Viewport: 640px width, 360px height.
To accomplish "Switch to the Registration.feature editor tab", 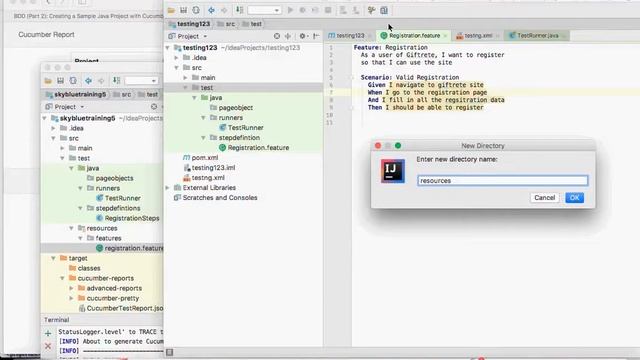I will (413, 36).
